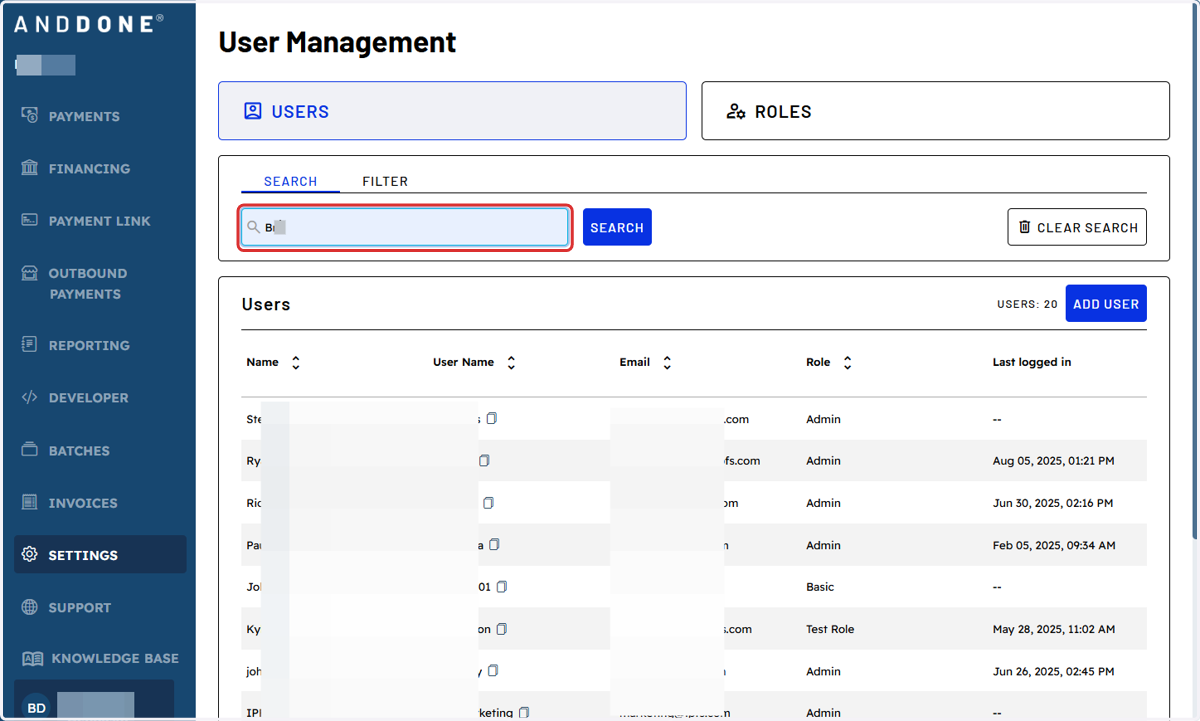
Task: Copy username in Jun 26, 2025 row
Action: (493, 671)
